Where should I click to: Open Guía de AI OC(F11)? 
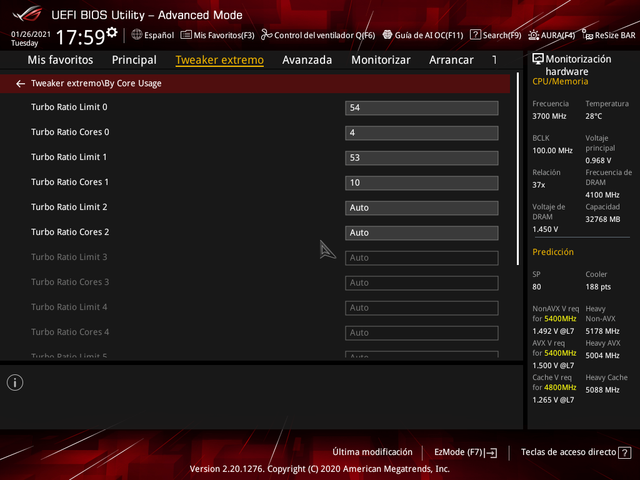(423, 35)
